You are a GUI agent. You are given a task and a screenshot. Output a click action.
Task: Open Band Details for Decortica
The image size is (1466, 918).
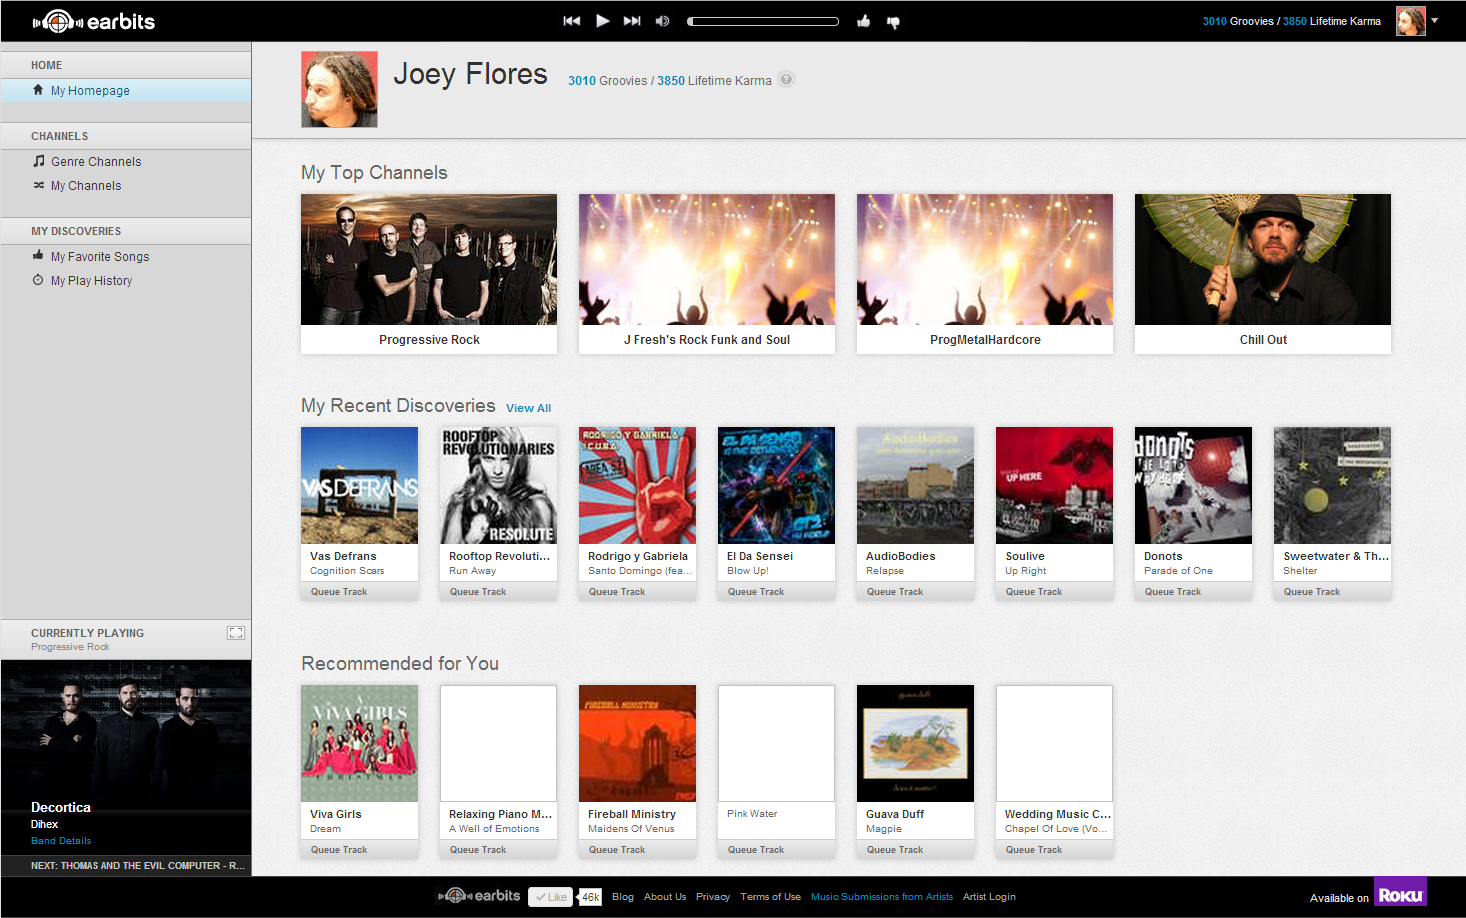pos(61,841)
